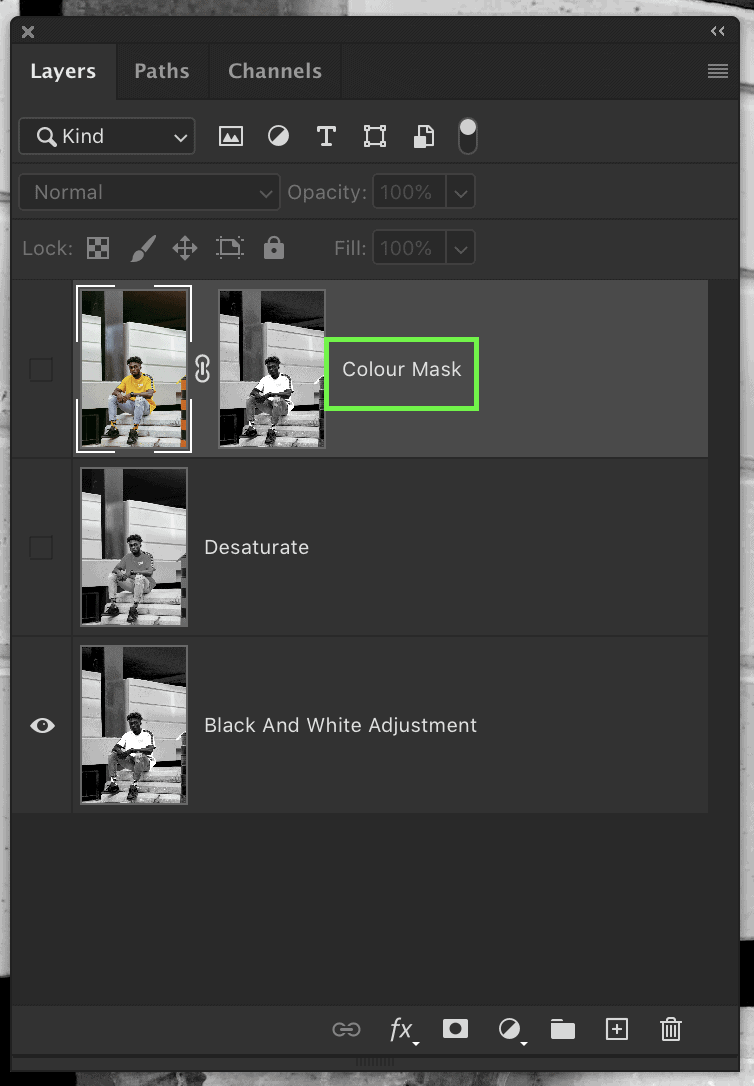The width and height of the screenshot is (754, 1086).
Task: Close the Layers panel
Action: [x=28, y=32]
